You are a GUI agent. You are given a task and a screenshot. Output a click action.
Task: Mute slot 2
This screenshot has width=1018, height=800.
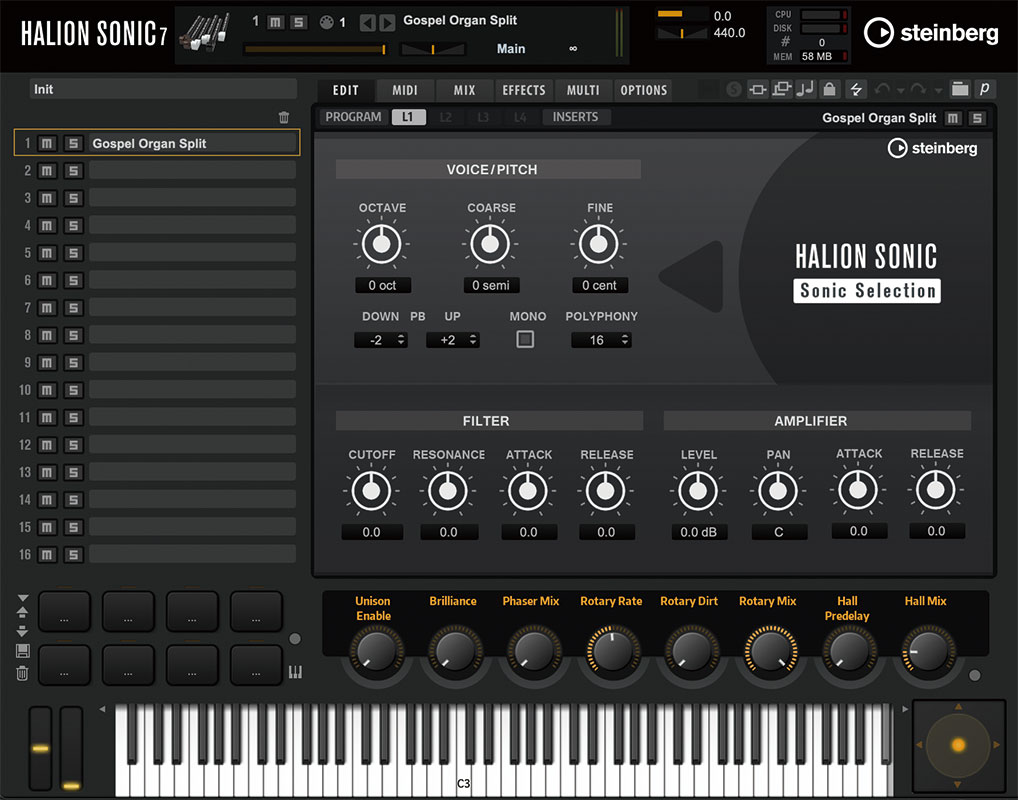(x=47, y=171)
